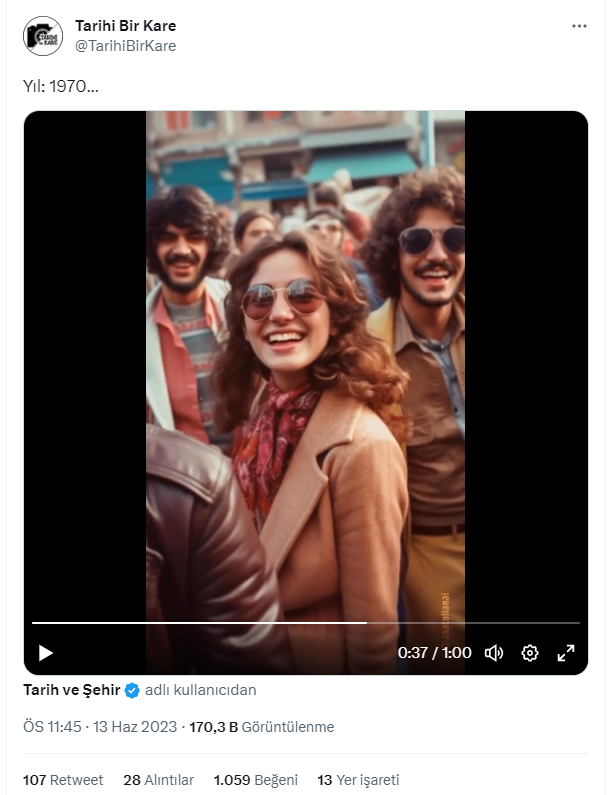Open the Tarih ve Şehir source account
This screenshot has height=795, width=607.
(x=71, y=690)
